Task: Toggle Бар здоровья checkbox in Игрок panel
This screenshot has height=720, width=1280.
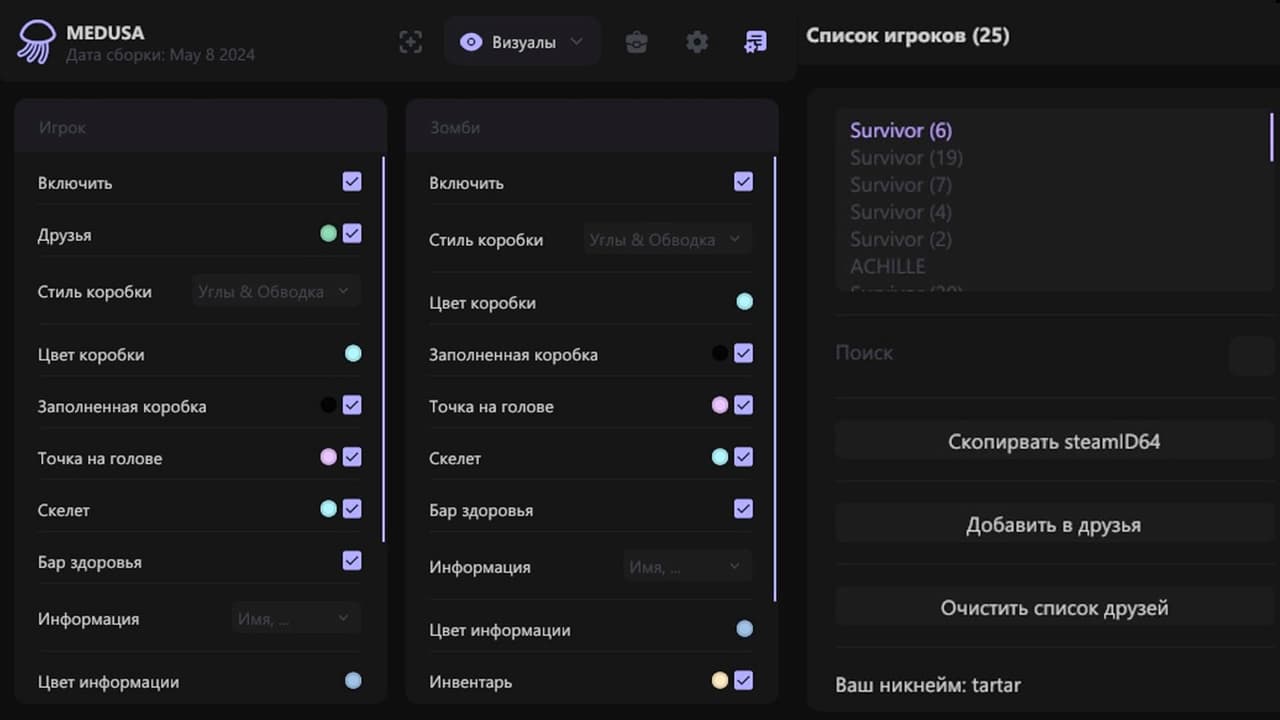Action: pyautogui.click(x=352, y=560)
